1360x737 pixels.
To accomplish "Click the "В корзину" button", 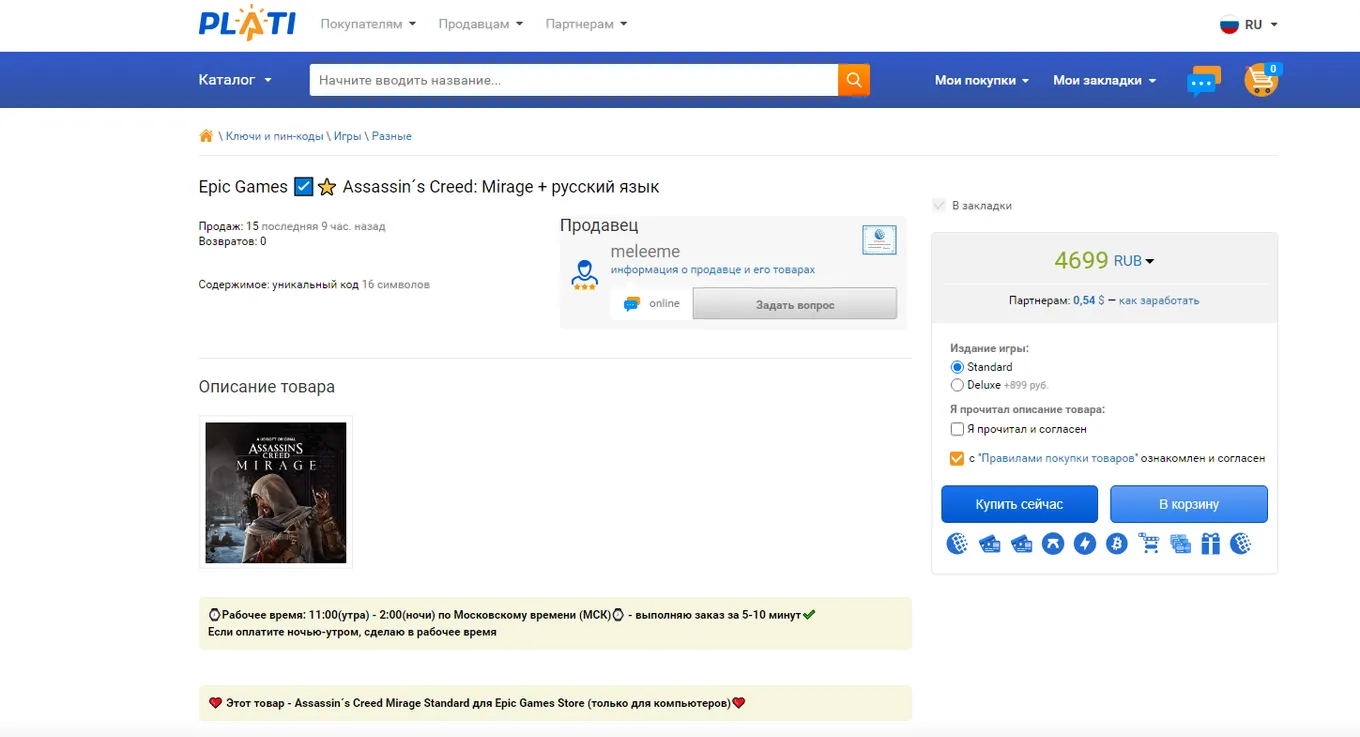I will (1189, 504).
